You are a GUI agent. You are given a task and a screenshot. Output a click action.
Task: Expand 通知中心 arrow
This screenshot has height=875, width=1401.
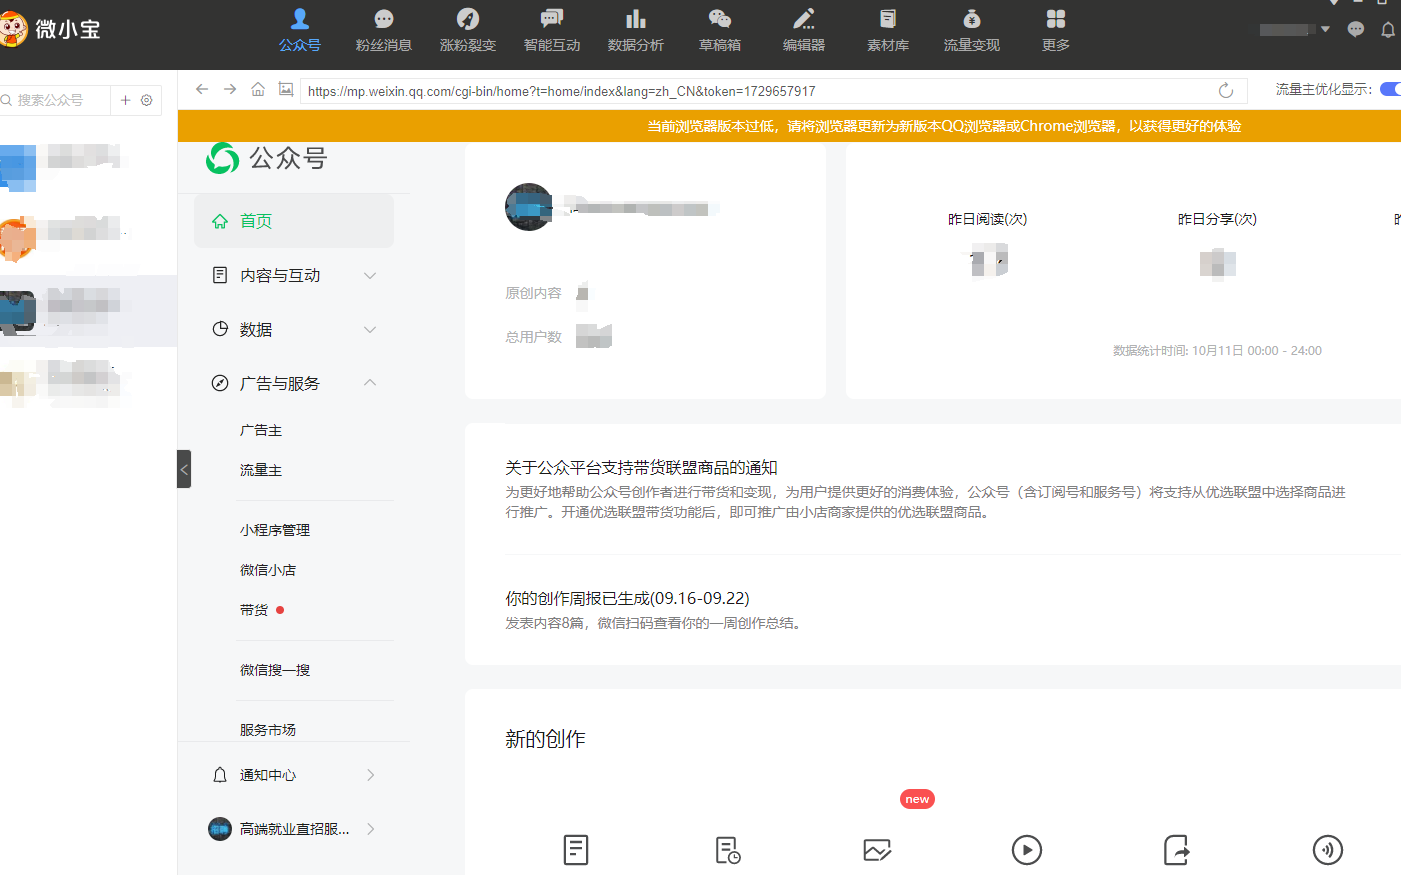[x=370, y=775]
